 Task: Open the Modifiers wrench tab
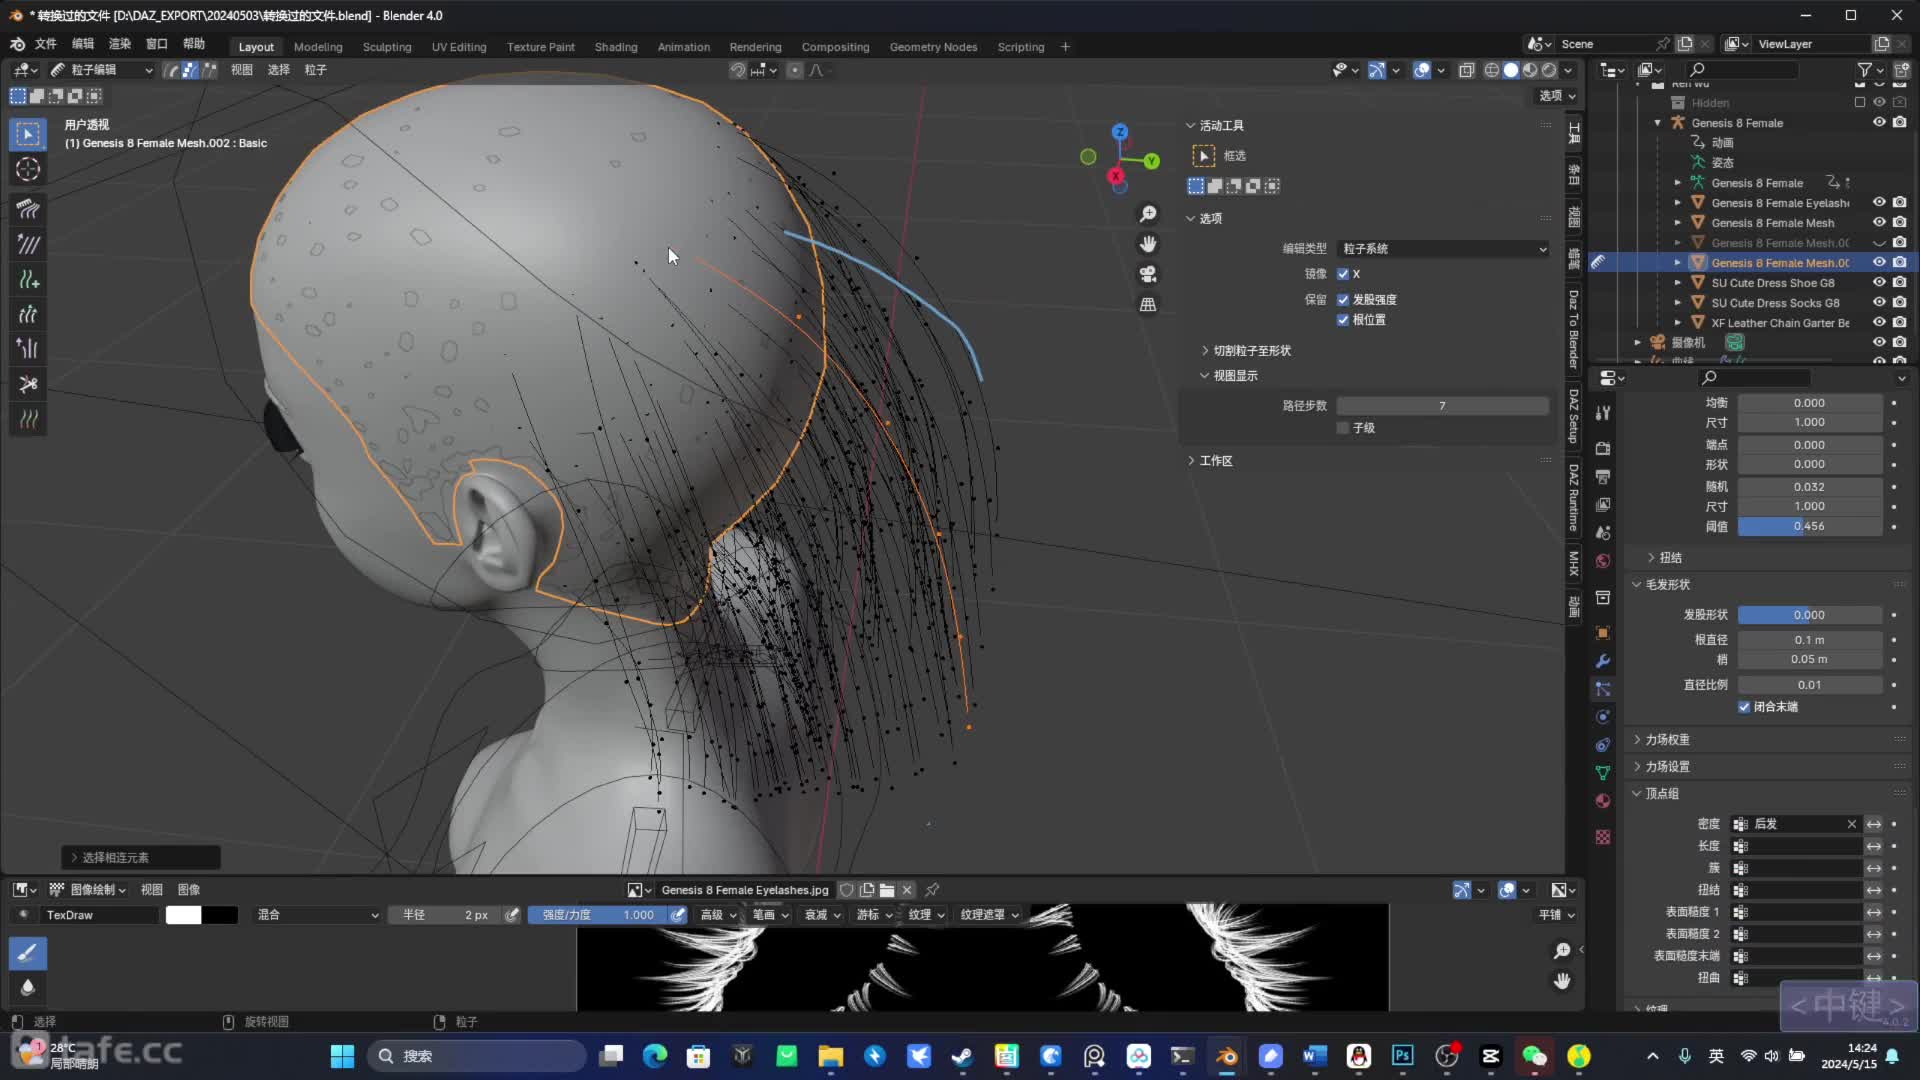click(1603, 661)
